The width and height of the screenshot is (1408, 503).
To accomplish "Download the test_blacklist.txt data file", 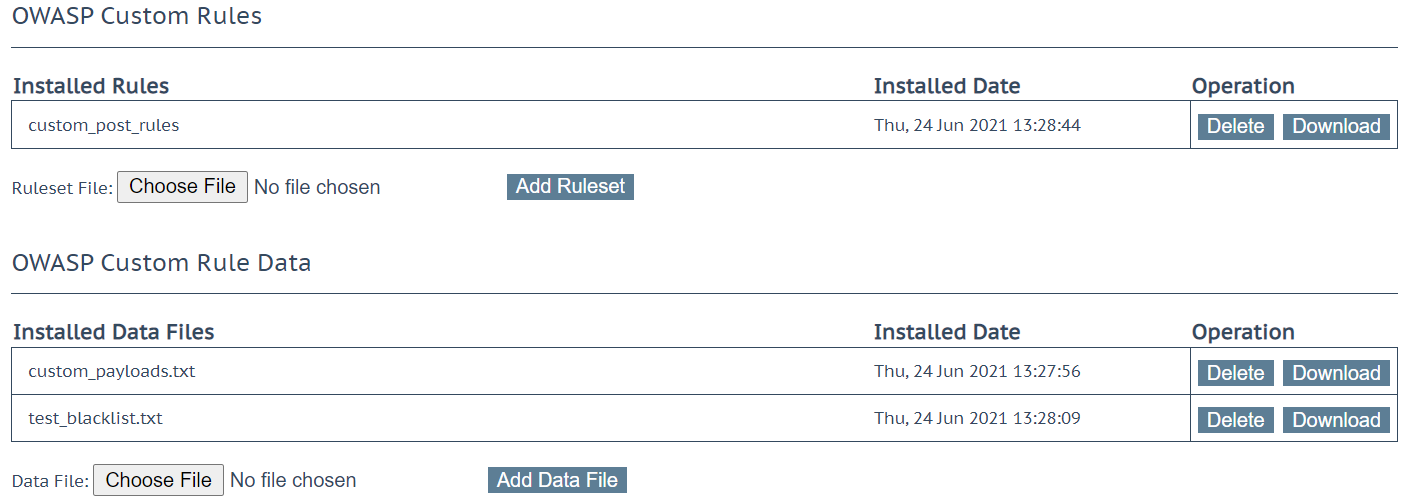I will pos(1336,420).
